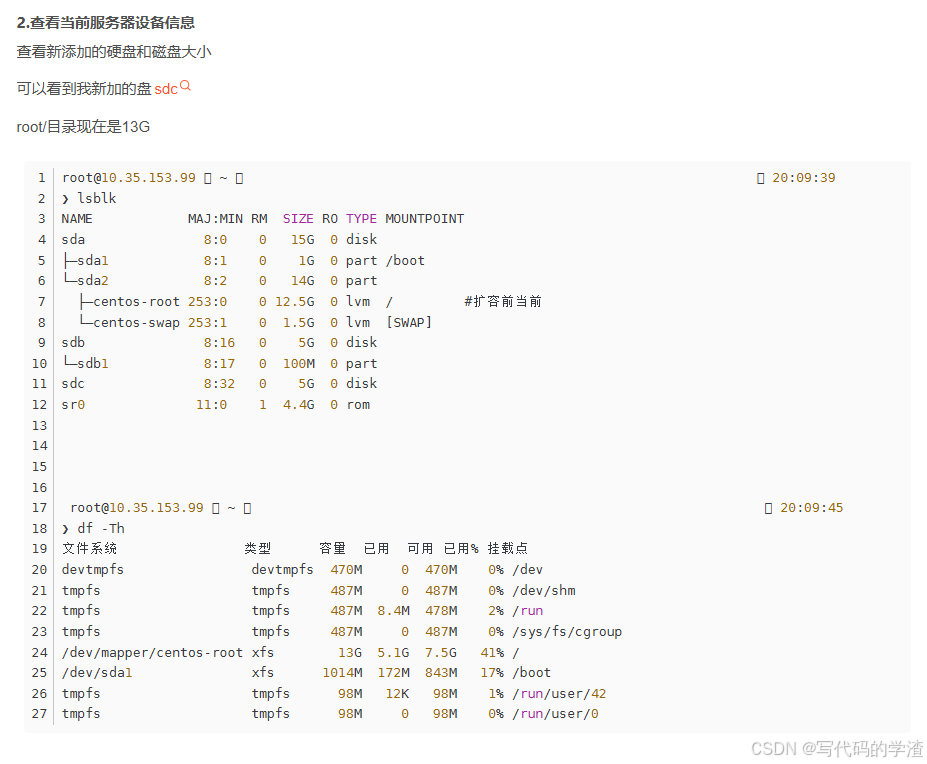Select the sdb1 partition tree entry

[x=92, y=364]
